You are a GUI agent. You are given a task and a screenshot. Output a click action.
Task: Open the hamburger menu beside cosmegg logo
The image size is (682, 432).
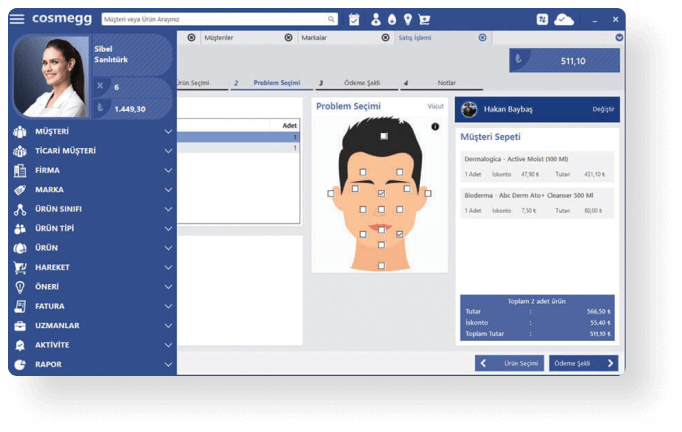tap(17, 19)
